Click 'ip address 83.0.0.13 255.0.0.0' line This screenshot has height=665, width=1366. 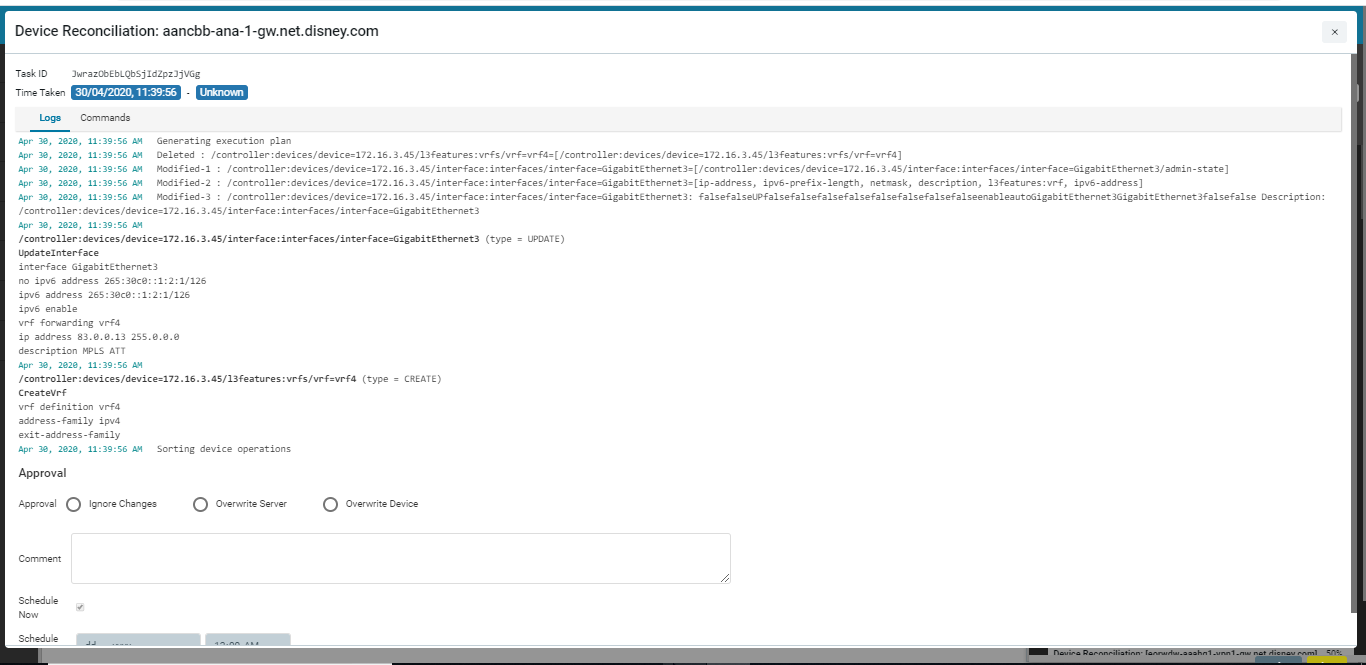pos(99,337)
